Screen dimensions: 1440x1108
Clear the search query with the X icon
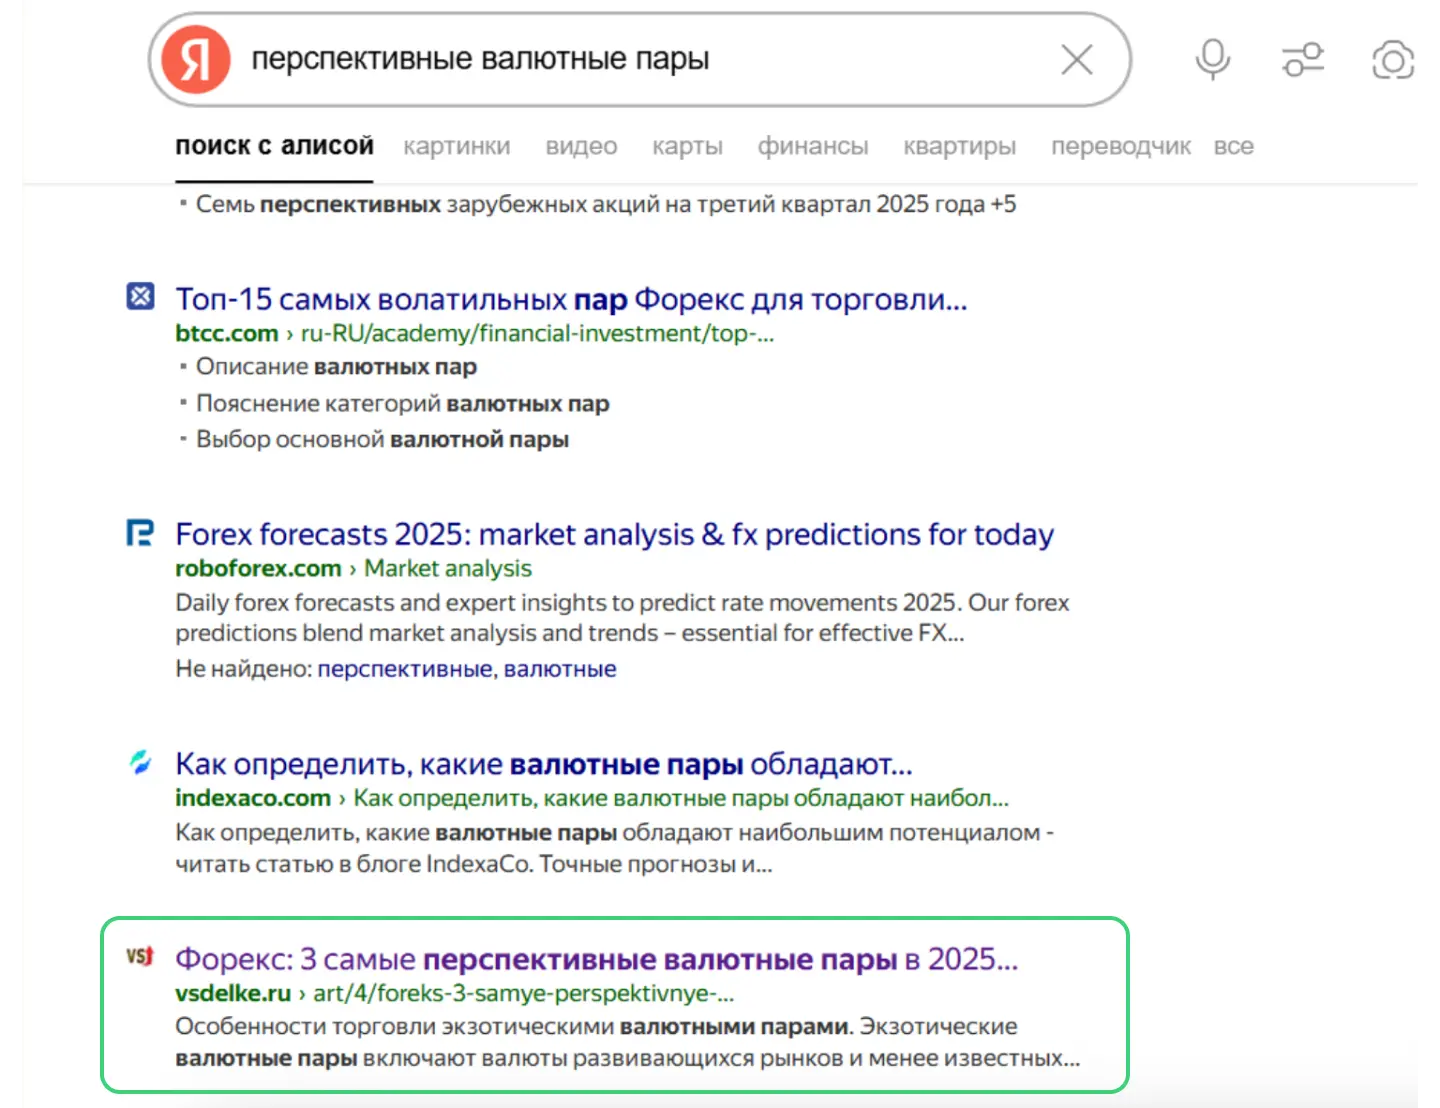pos(1077,60)
